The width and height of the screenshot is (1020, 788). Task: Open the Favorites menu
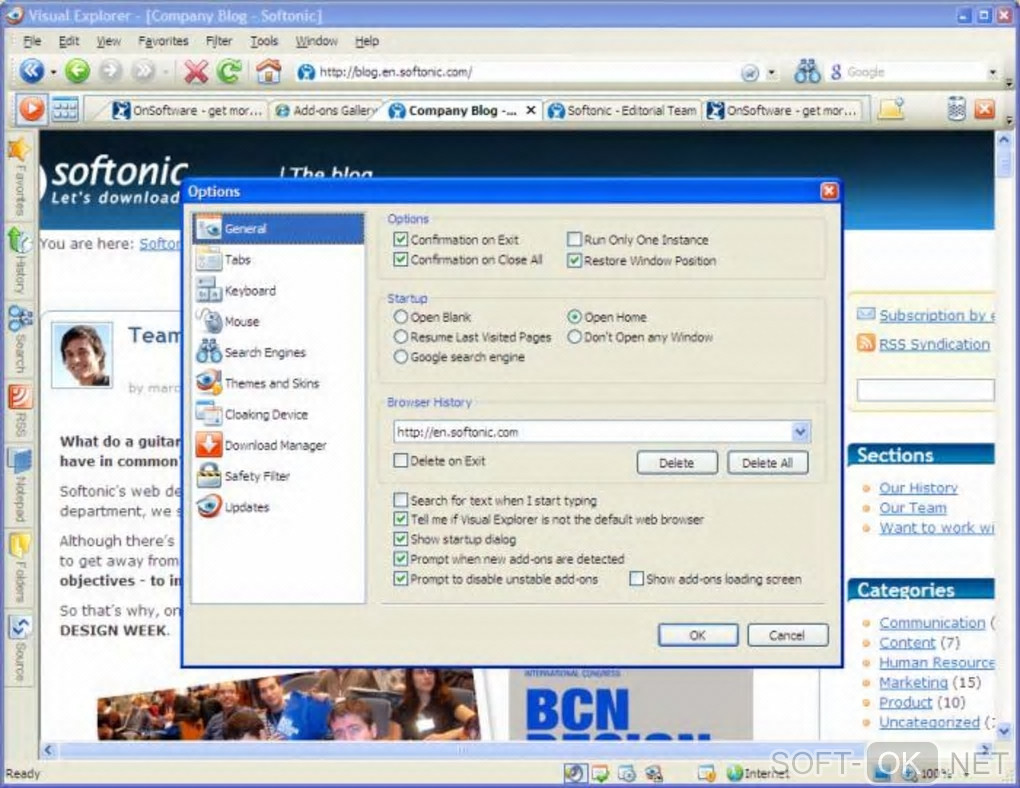(x=163, y=41)
